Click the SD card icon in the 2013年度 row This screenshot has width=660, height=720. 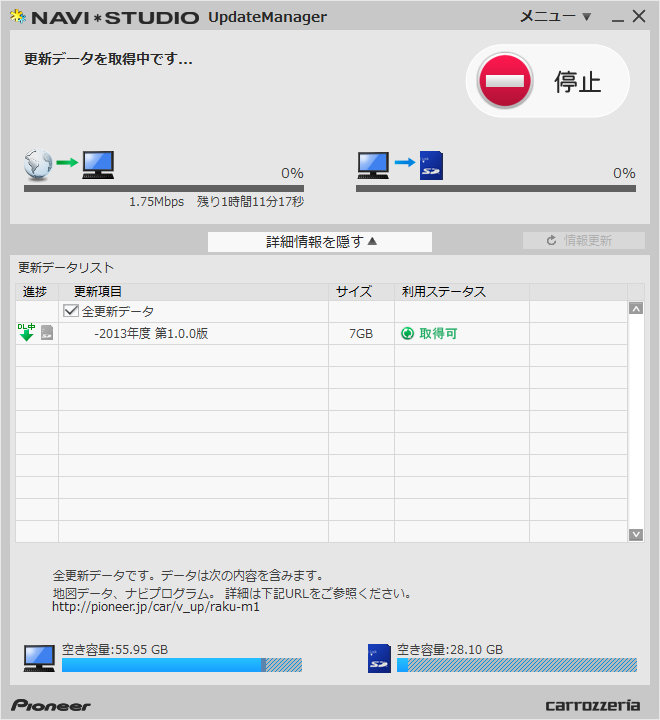[x=47, y=332]
